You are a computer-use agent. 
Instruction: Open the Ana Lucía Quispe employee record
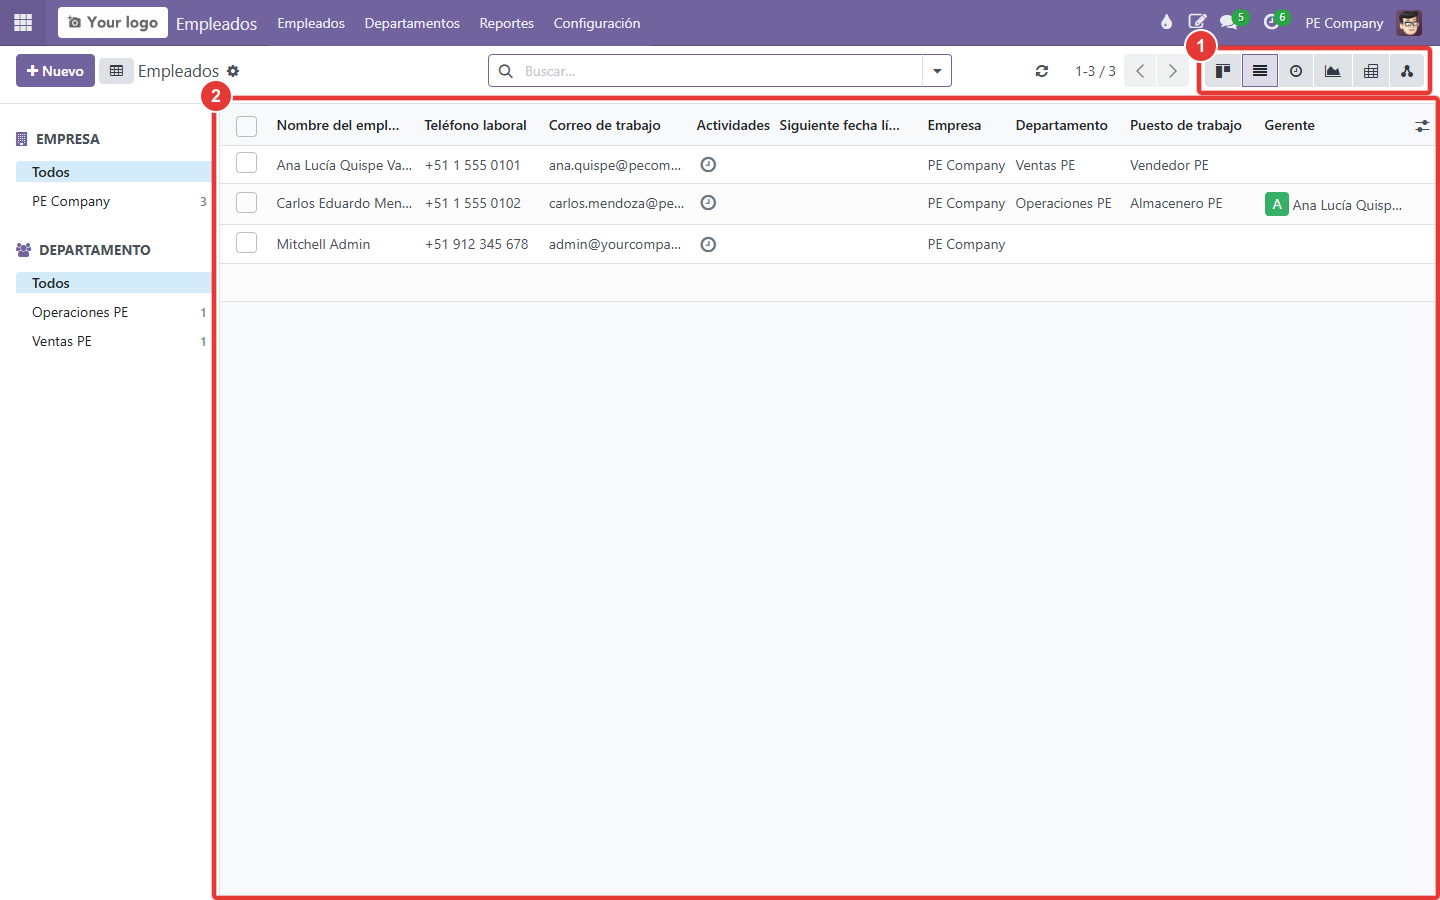click(x=344, y=165)
